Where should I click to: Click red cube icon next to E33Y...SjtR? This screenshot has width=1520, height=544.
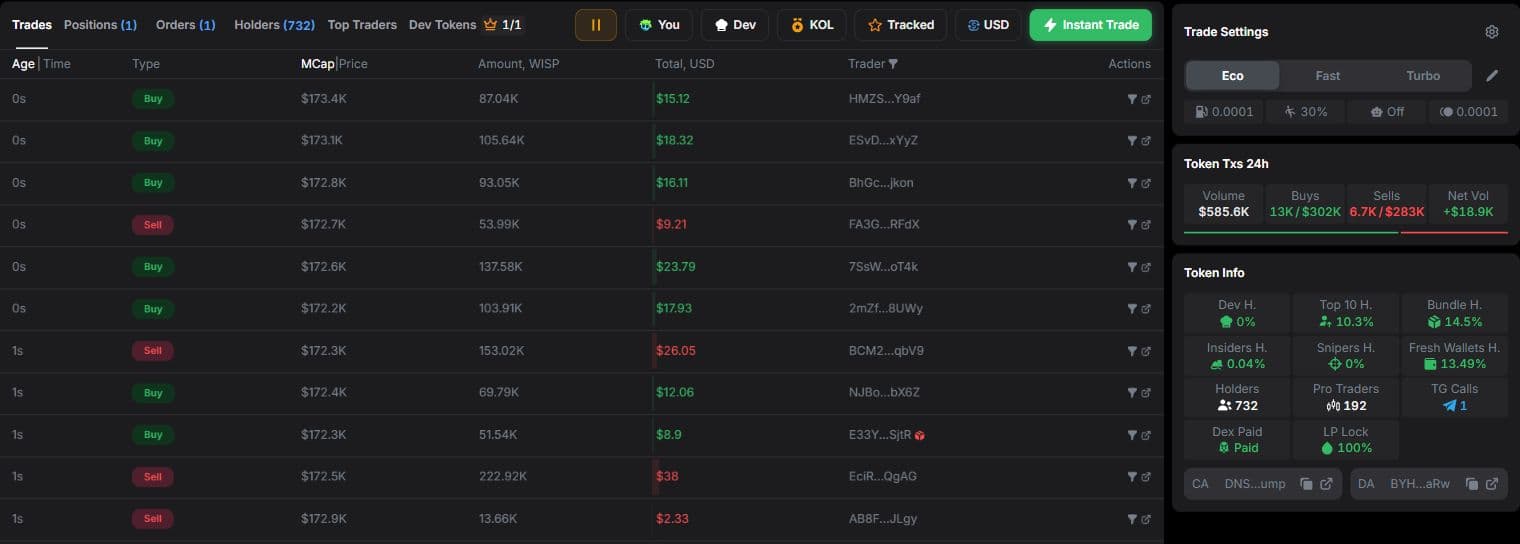point(920,435)
